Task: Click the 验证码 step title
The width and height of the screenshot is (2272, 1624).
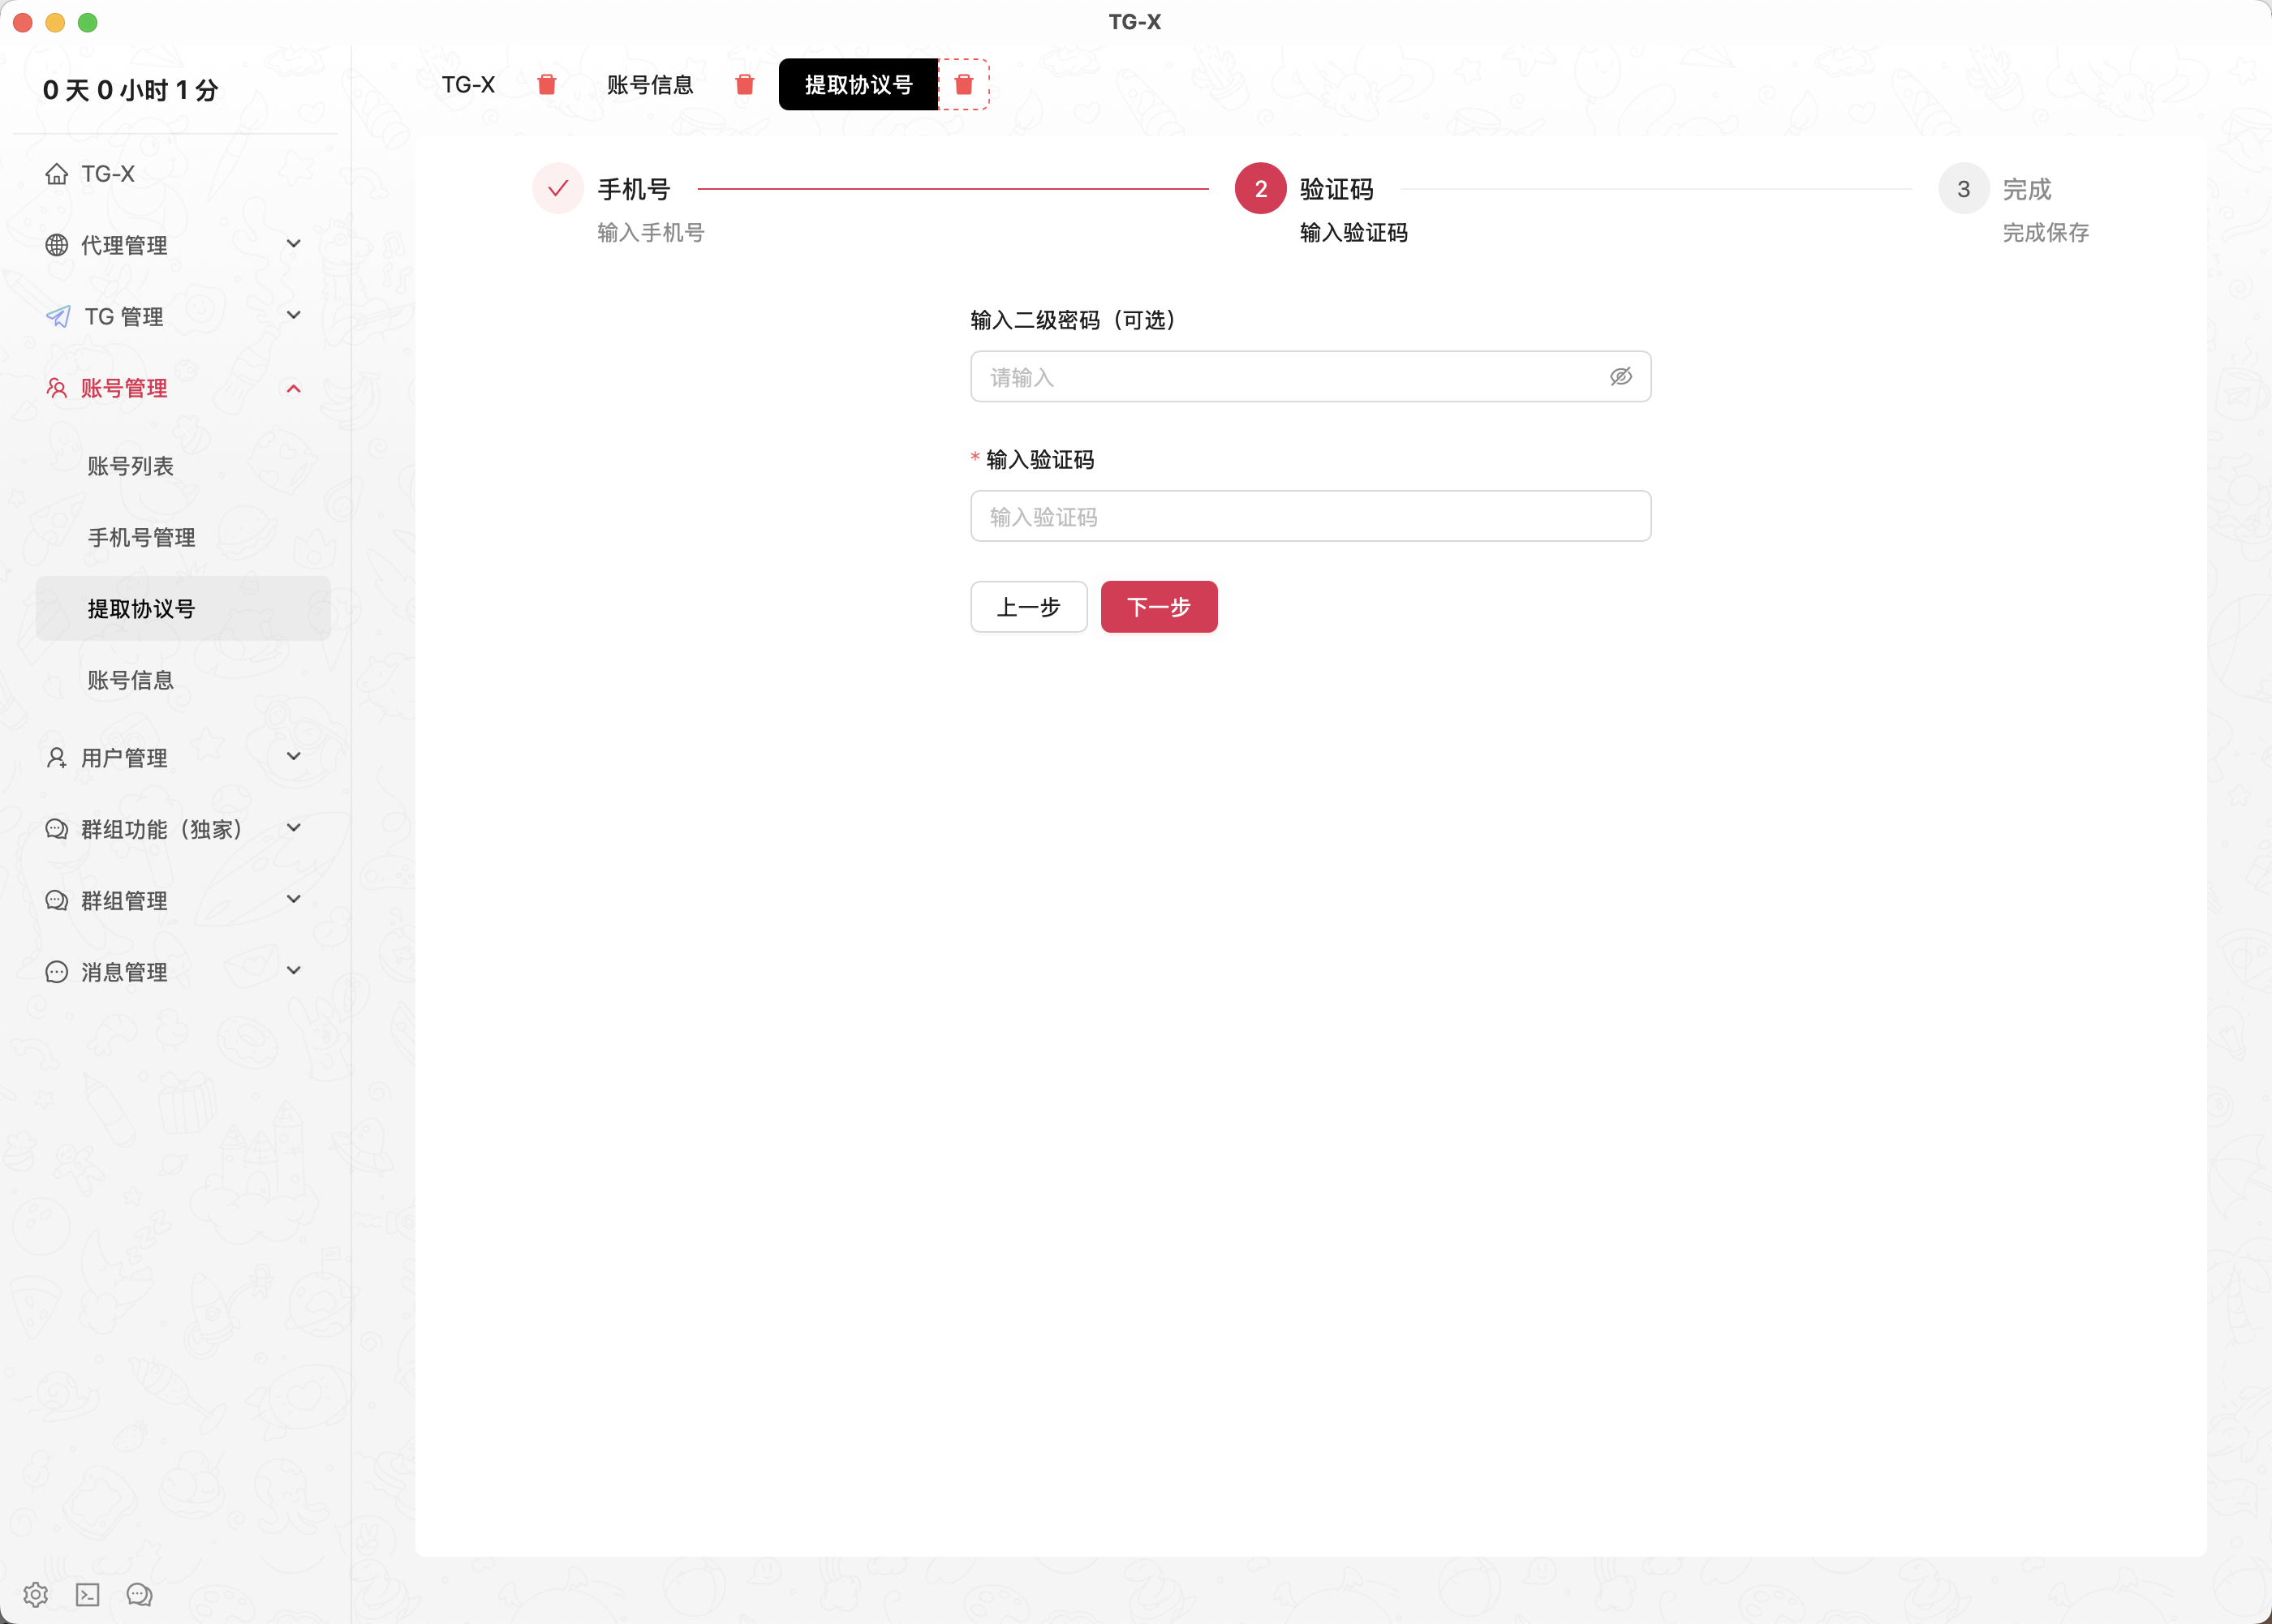Action: [1337, 189]
